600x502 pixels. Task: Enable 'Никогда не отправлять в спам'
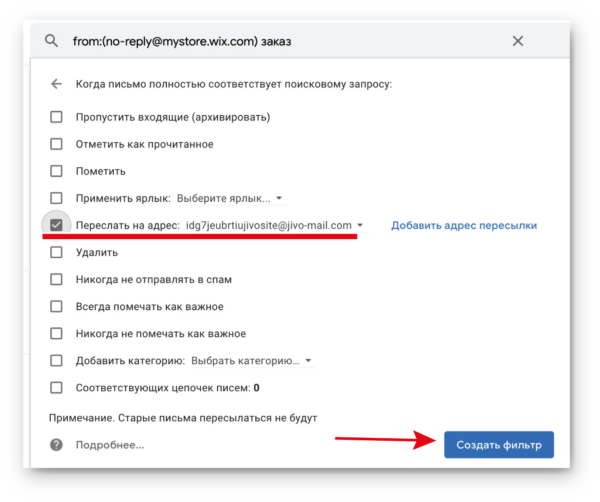coord(56,279)
